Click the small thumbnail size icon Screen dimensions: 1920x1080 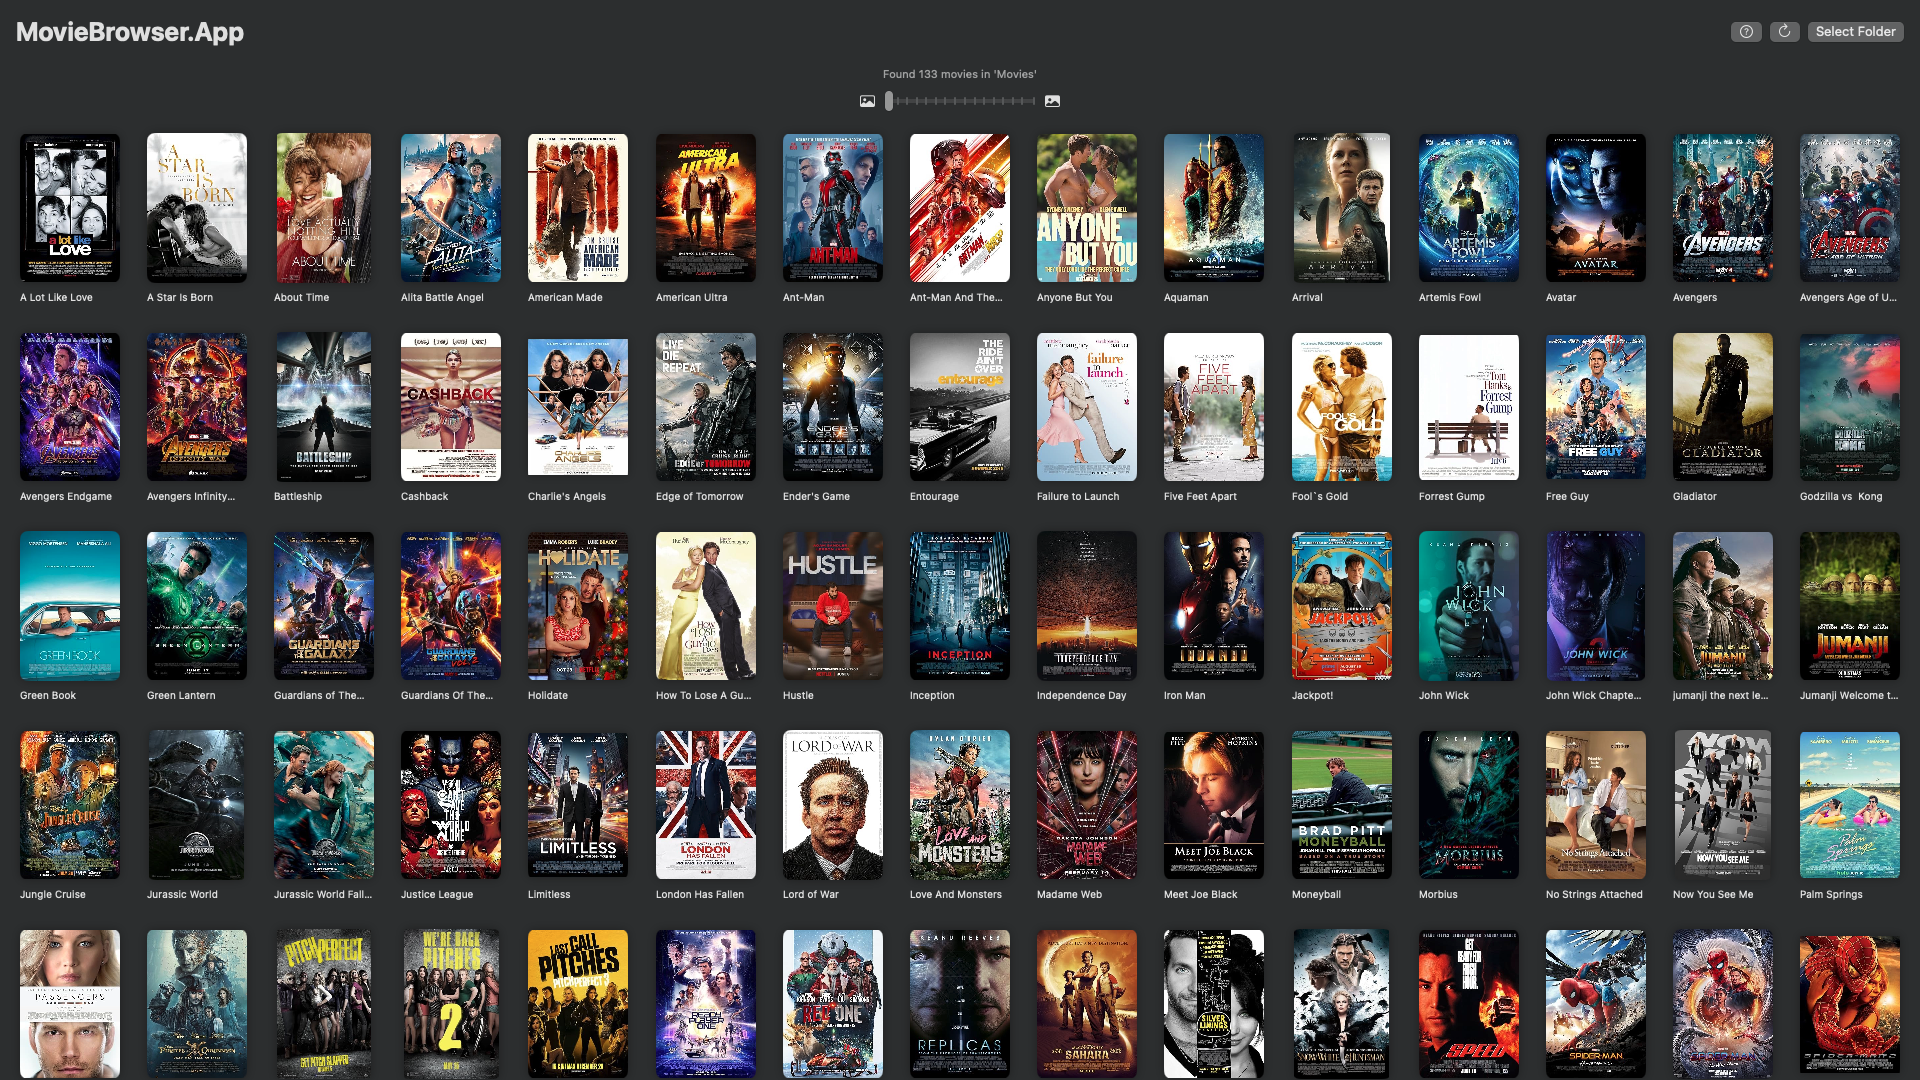coord(867,101)
